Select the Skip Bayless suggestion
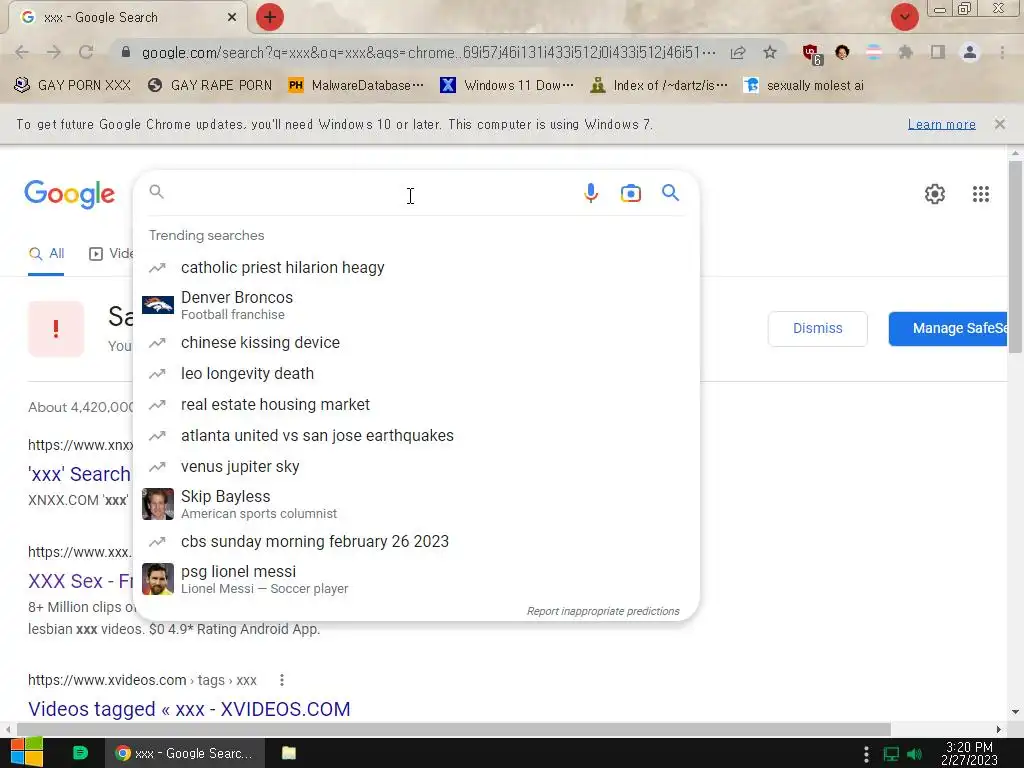 [x=416, y=504]
